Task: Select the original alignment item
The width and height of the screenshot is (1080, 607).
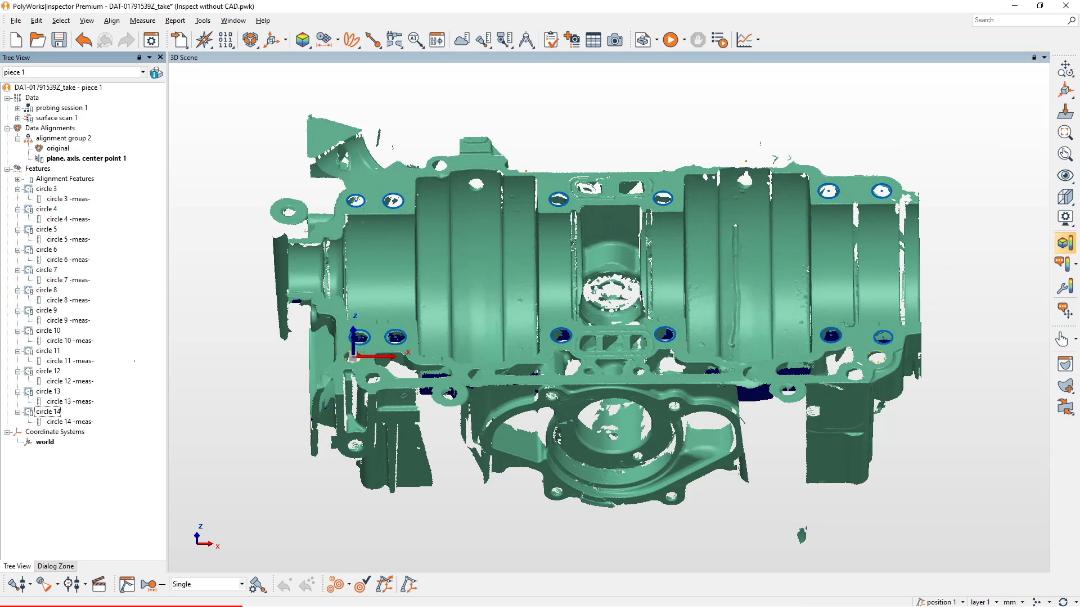Action: (x=58, y=148)
